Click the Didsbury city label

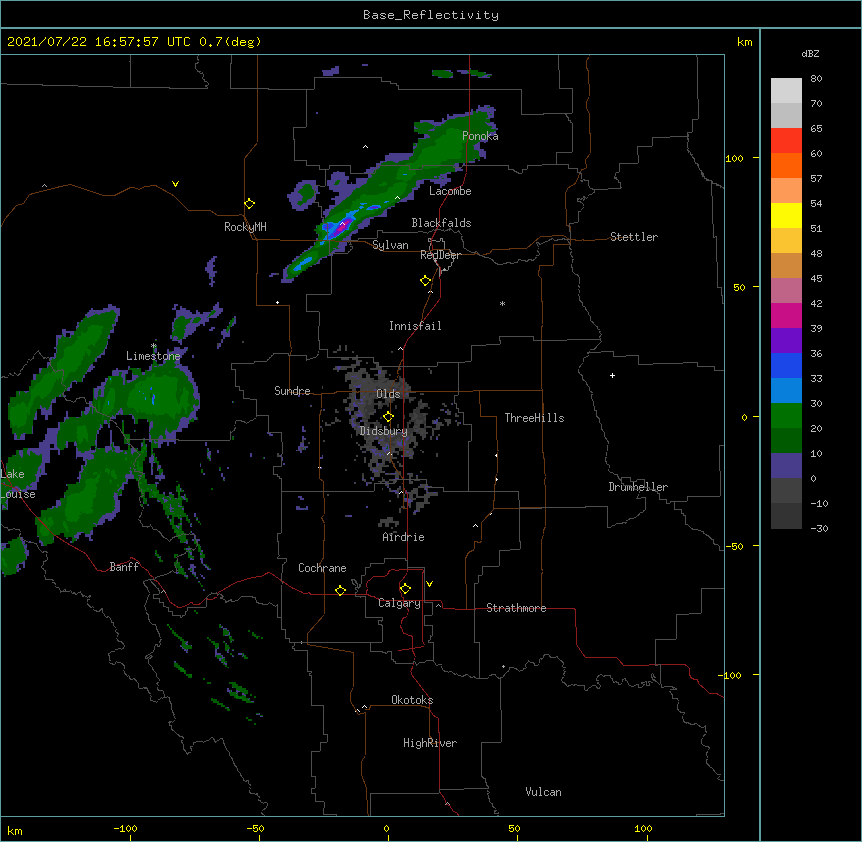point(384,431)
